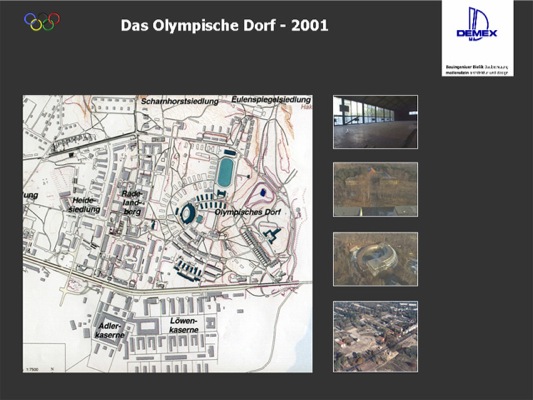Click the Löwenkaserne label on map
Viewport: 533px width, 400px height.
184,325
